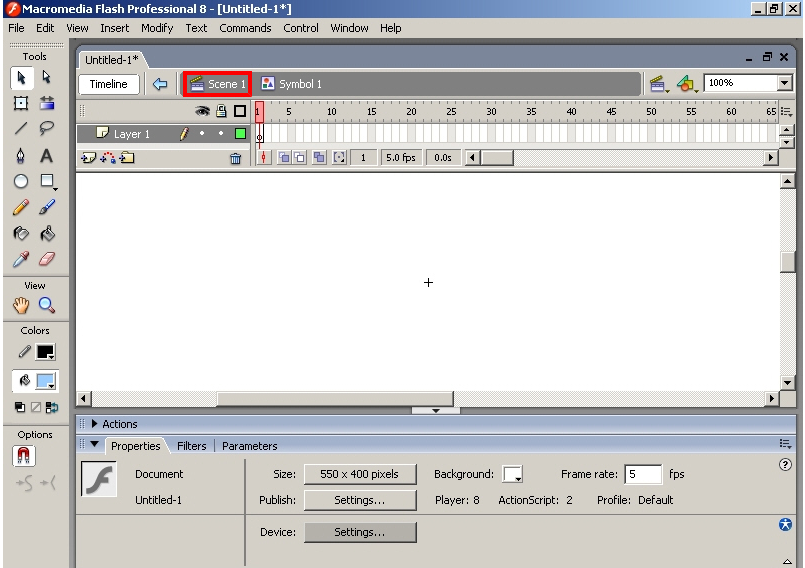
Task: Select the Subselection tool
Action: click(47, 78)
